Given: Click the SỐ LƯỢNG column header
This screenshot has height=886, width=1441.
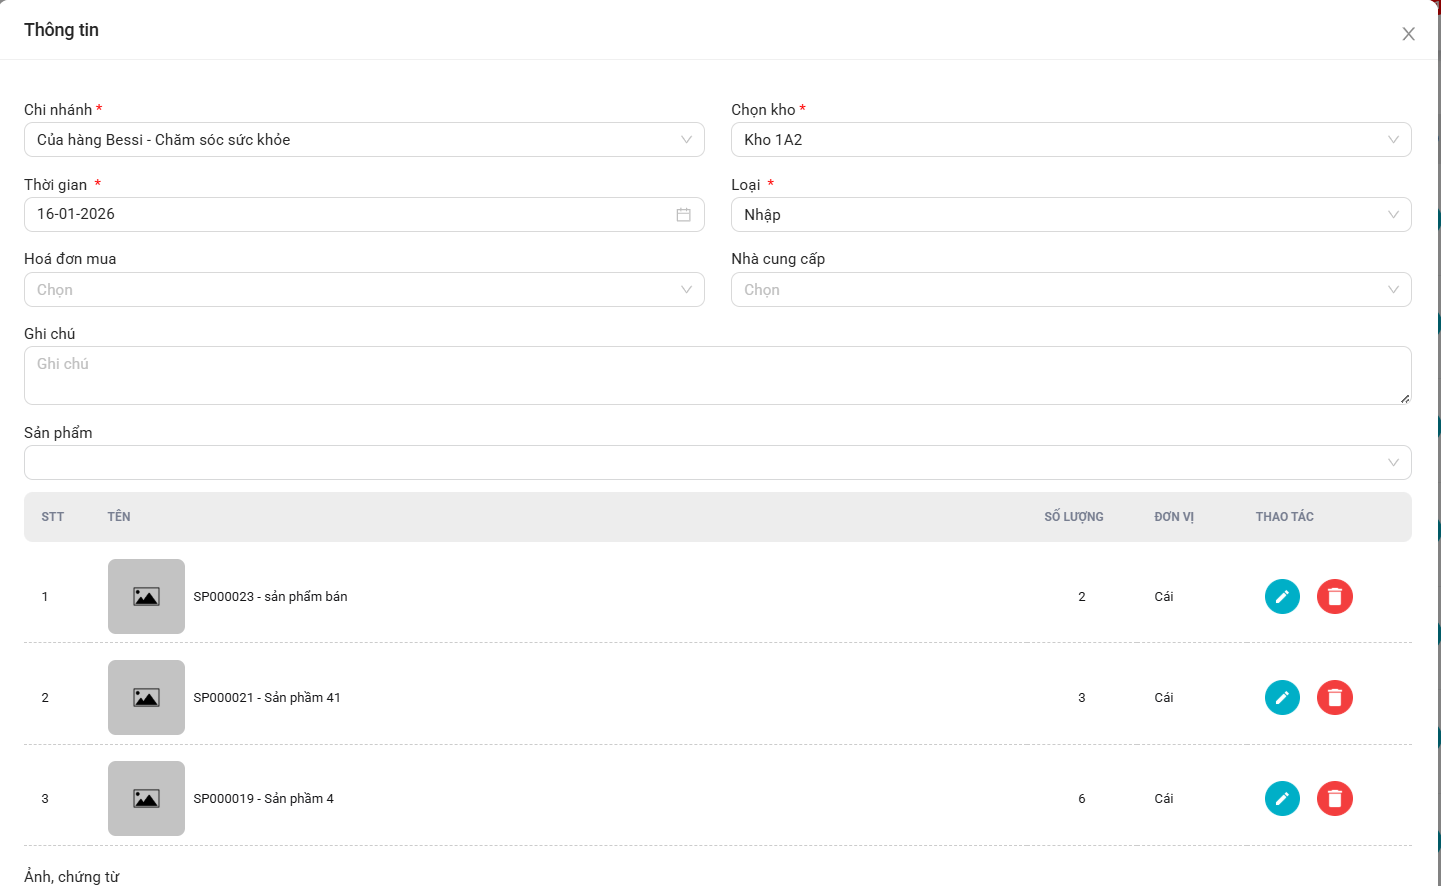Looking at the screenshot, I should click(1073, 517).
